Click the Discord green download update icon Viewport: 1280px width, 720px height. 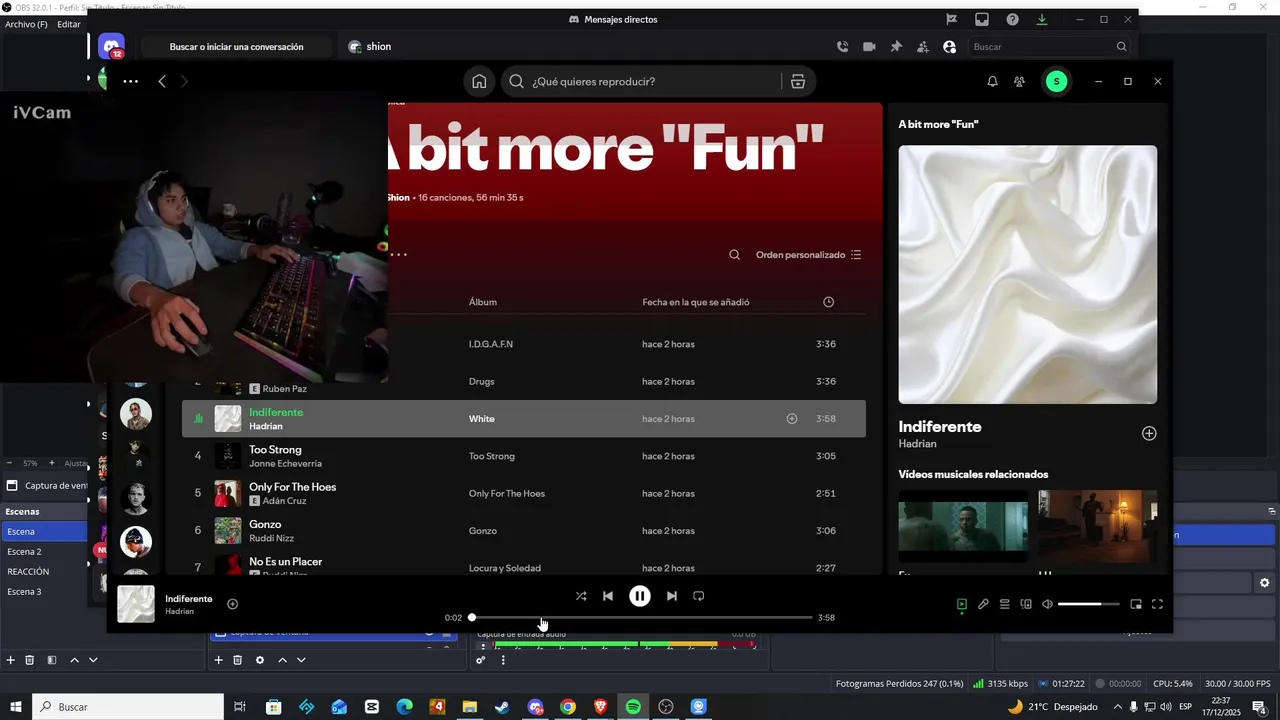point(1041,19)
